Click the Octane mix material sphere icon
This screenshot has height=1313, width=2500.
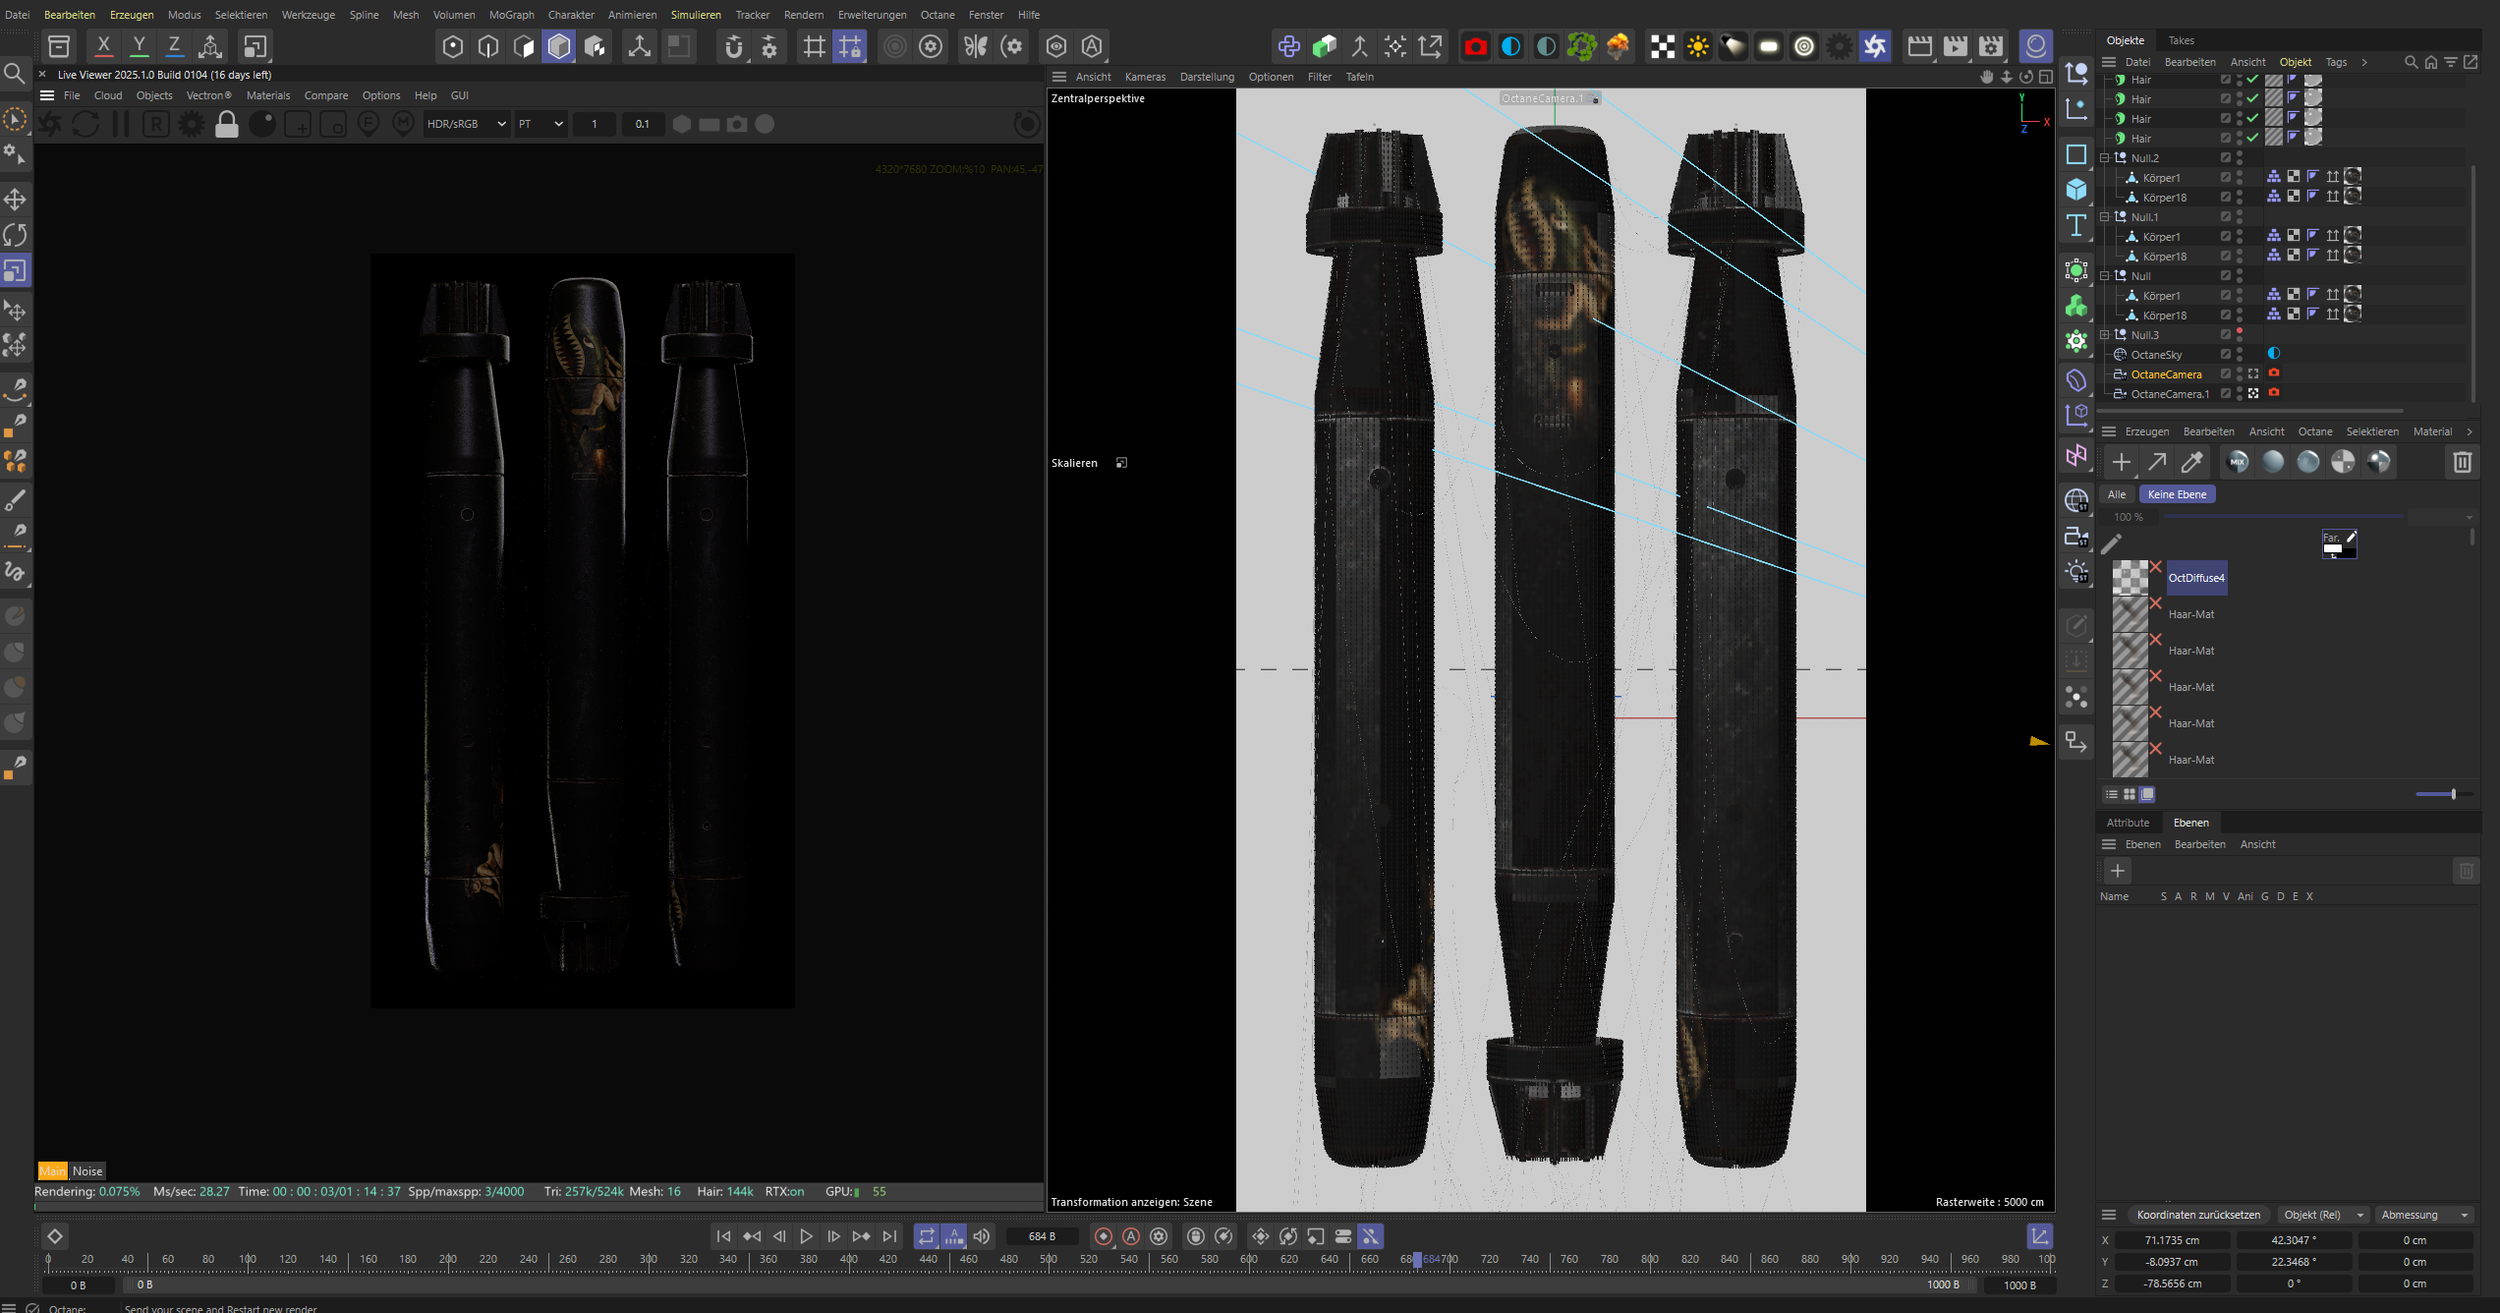(2238, 461)
